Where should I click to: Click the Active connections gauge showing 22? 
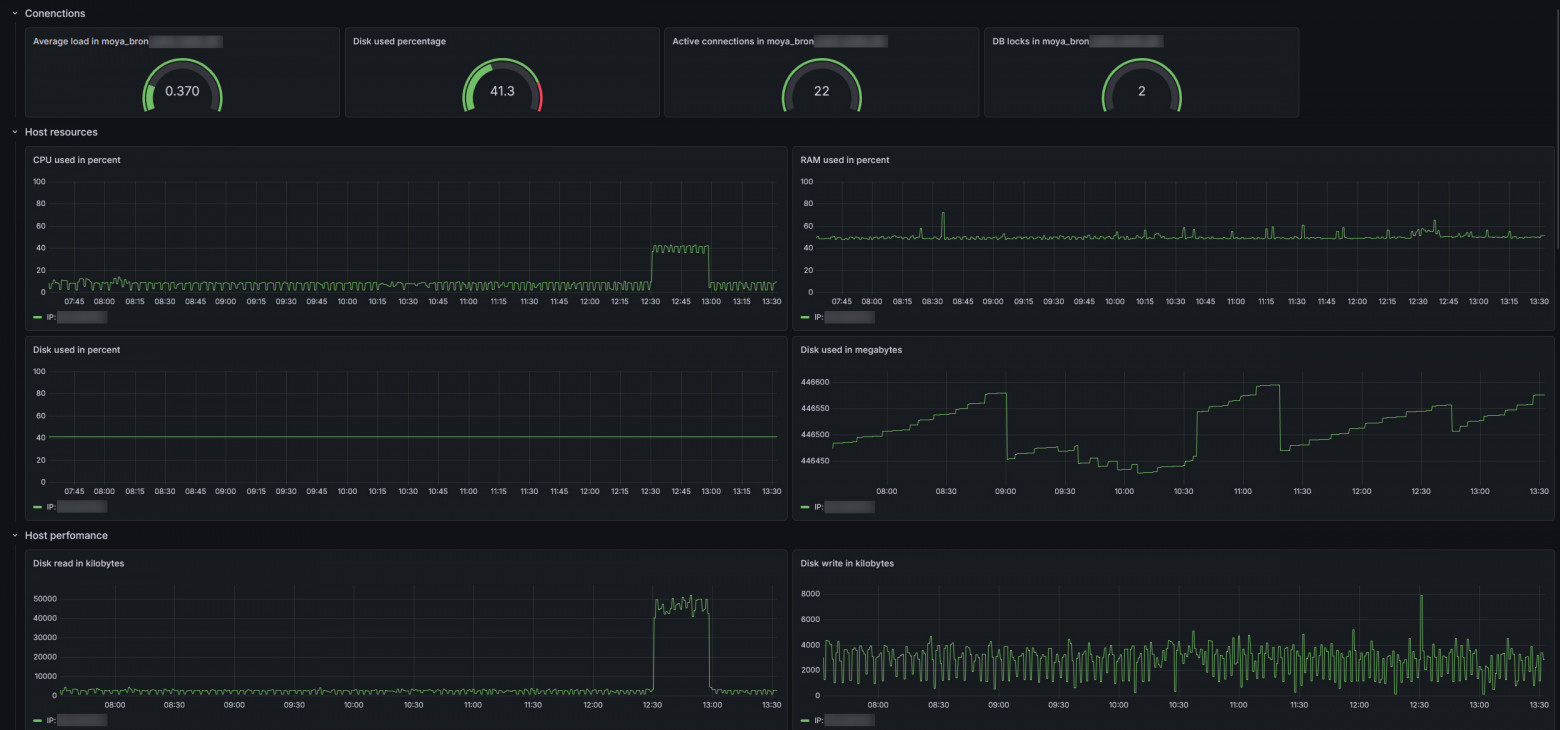click(x=822, y=87)
